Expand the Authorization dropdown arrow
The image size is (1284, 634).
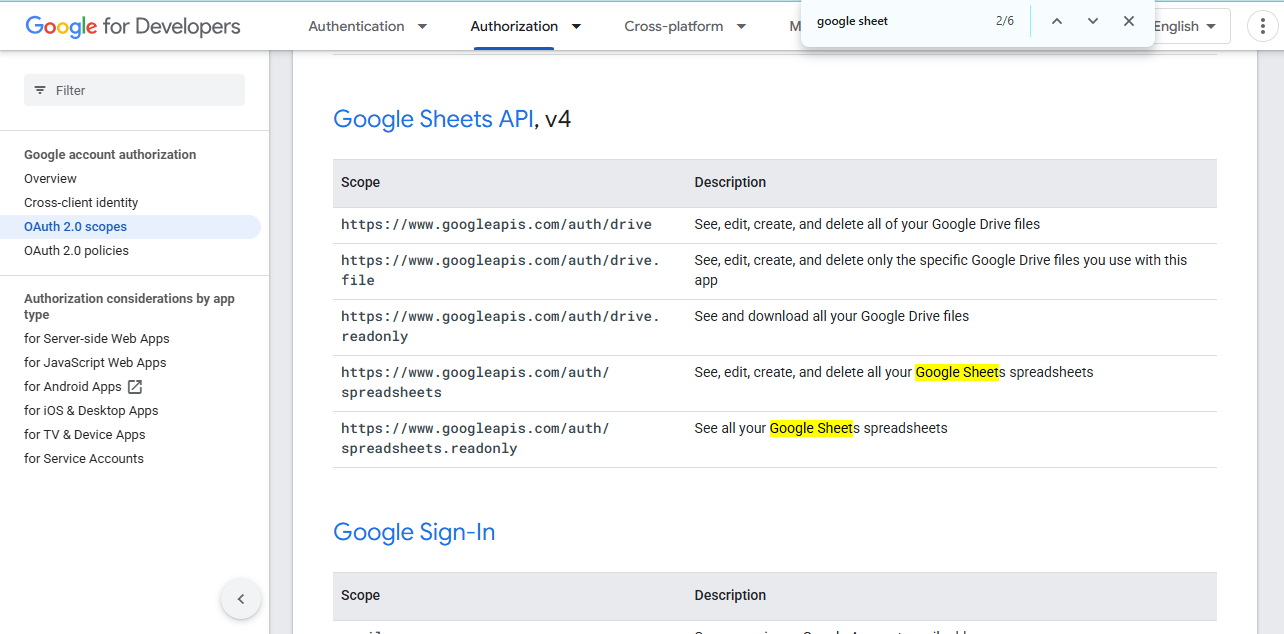click(576, 26)
